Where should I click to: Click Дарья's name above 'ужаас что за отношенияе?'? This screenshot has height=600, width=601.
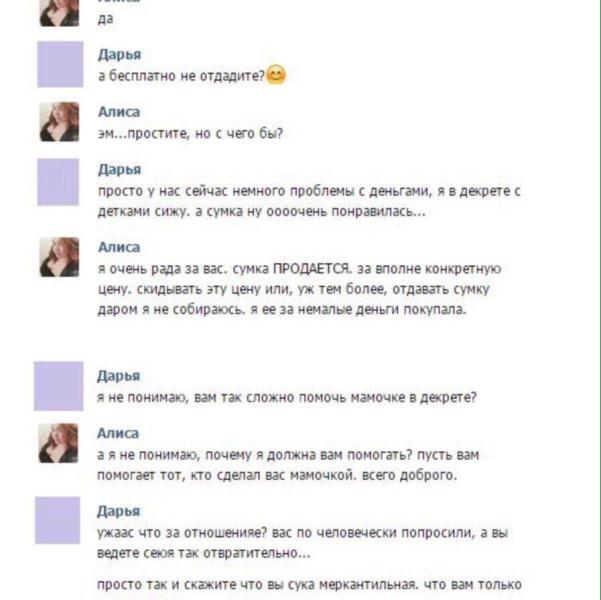[118, 511]
